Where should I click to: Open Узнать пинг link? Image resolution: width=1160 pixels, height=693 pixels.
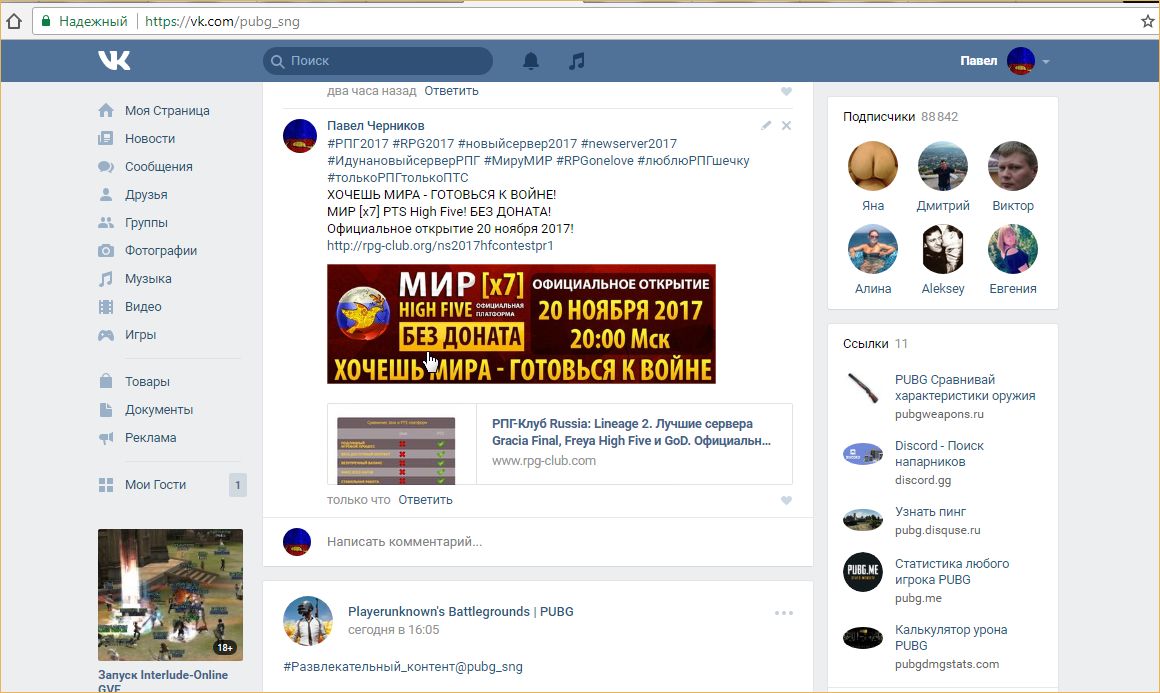(x=930, y=512)
